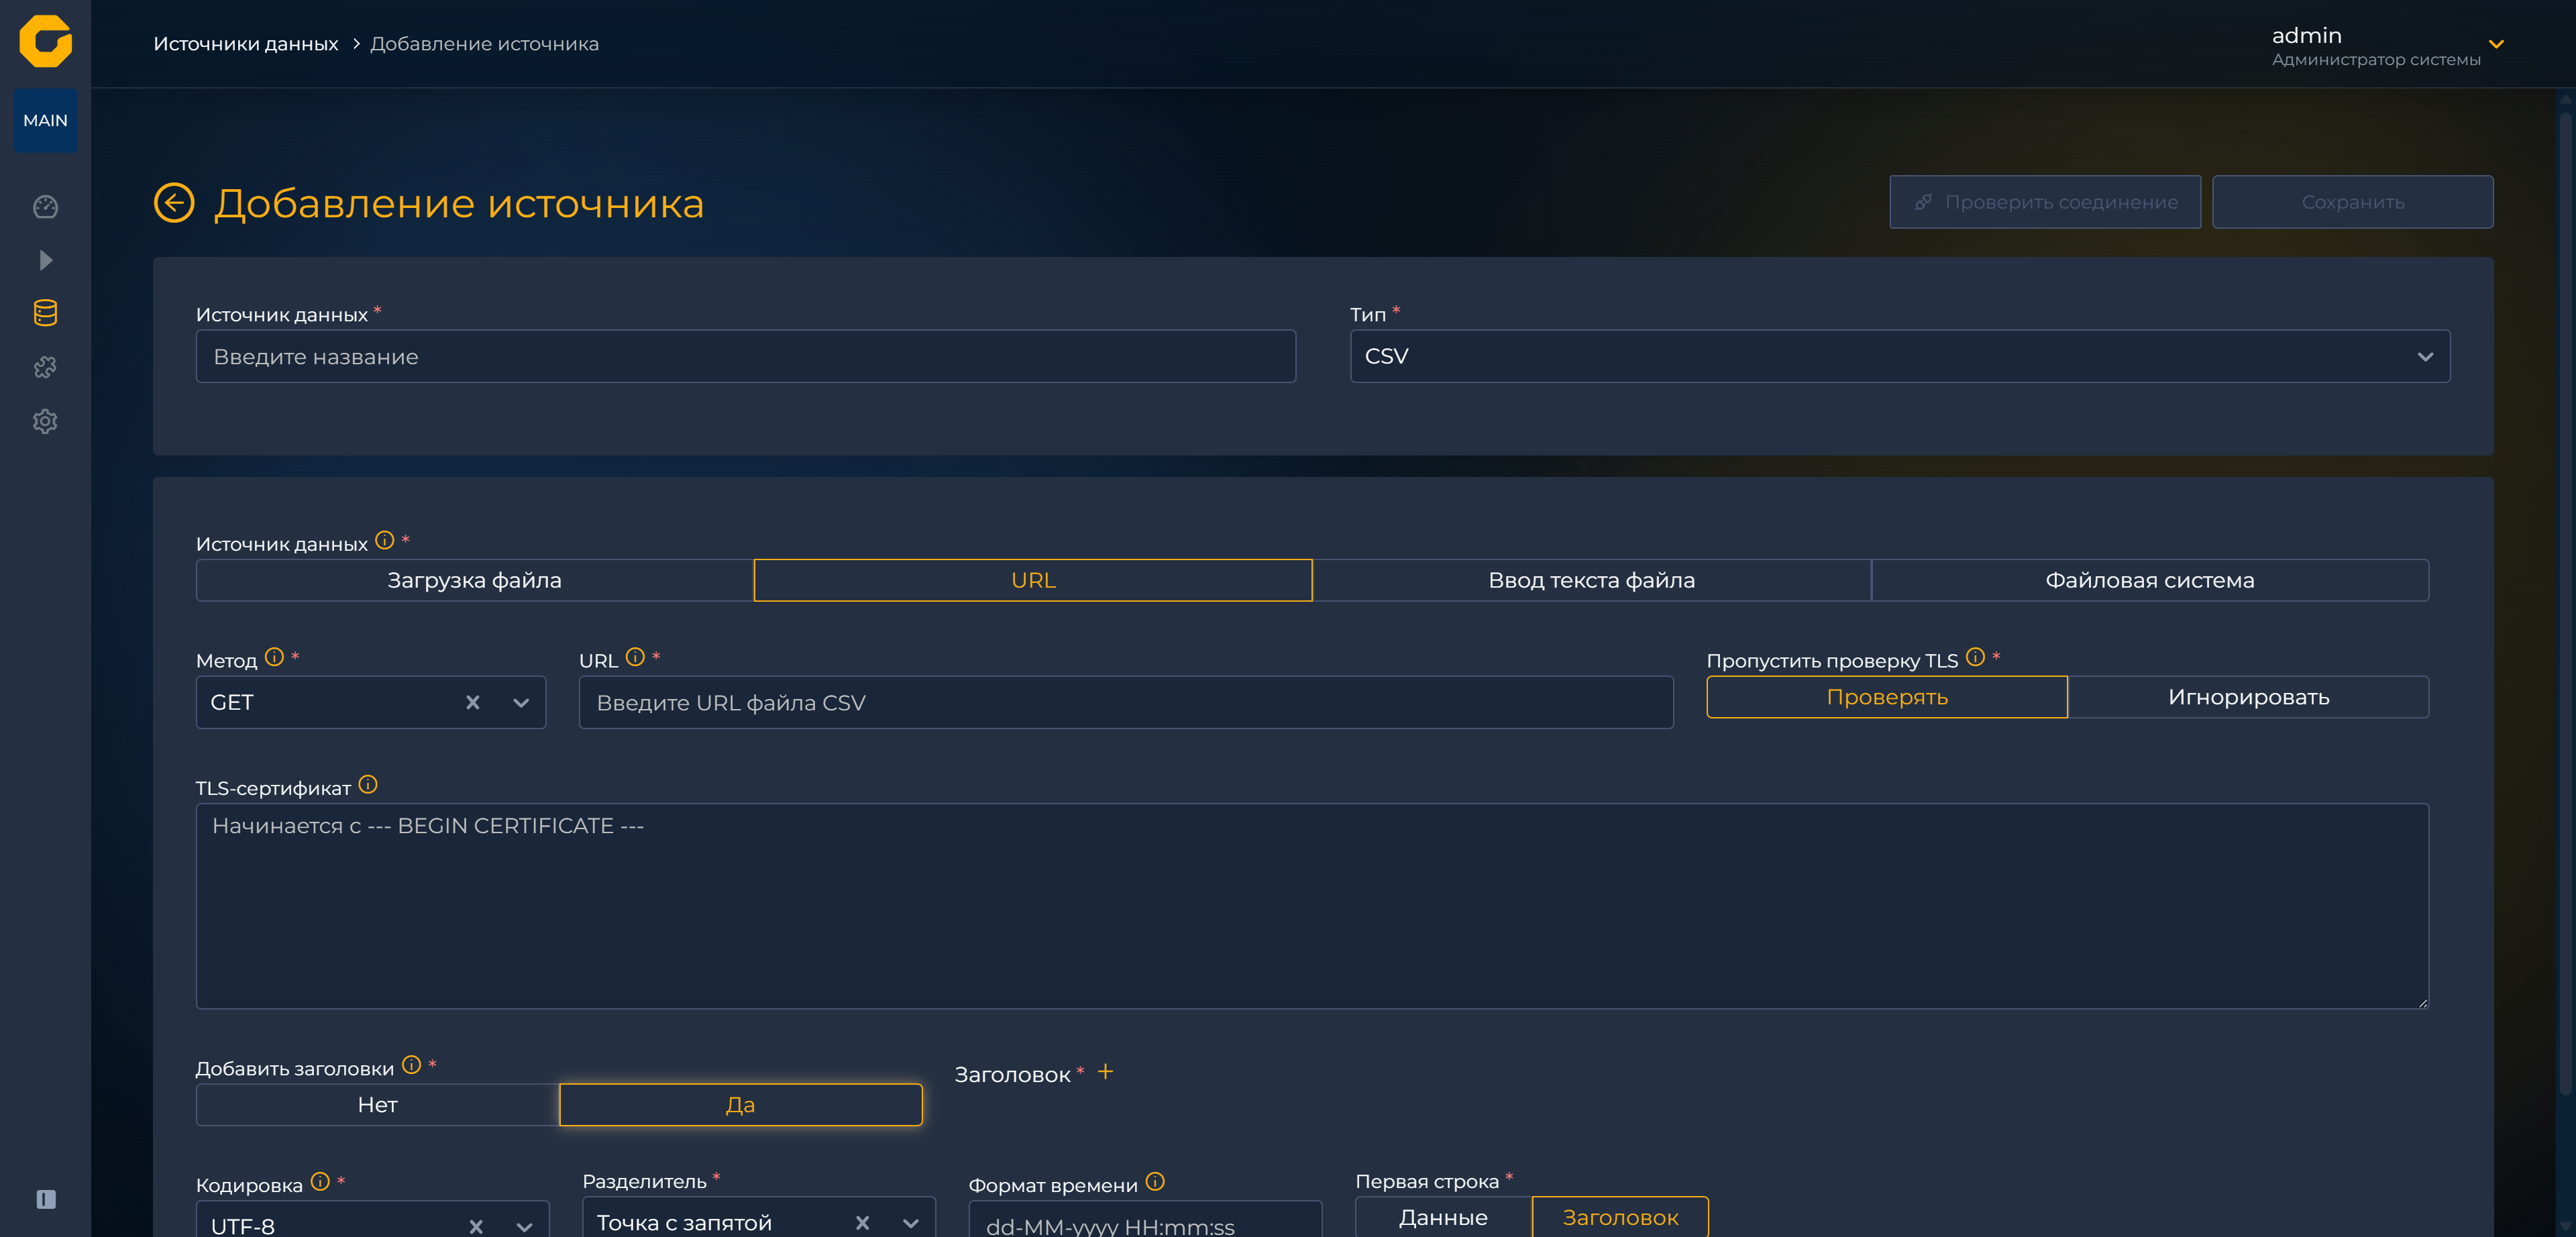2576x1237 pixels.
Task: Open the MAIN workspace tile
Action: click(45, 120)
